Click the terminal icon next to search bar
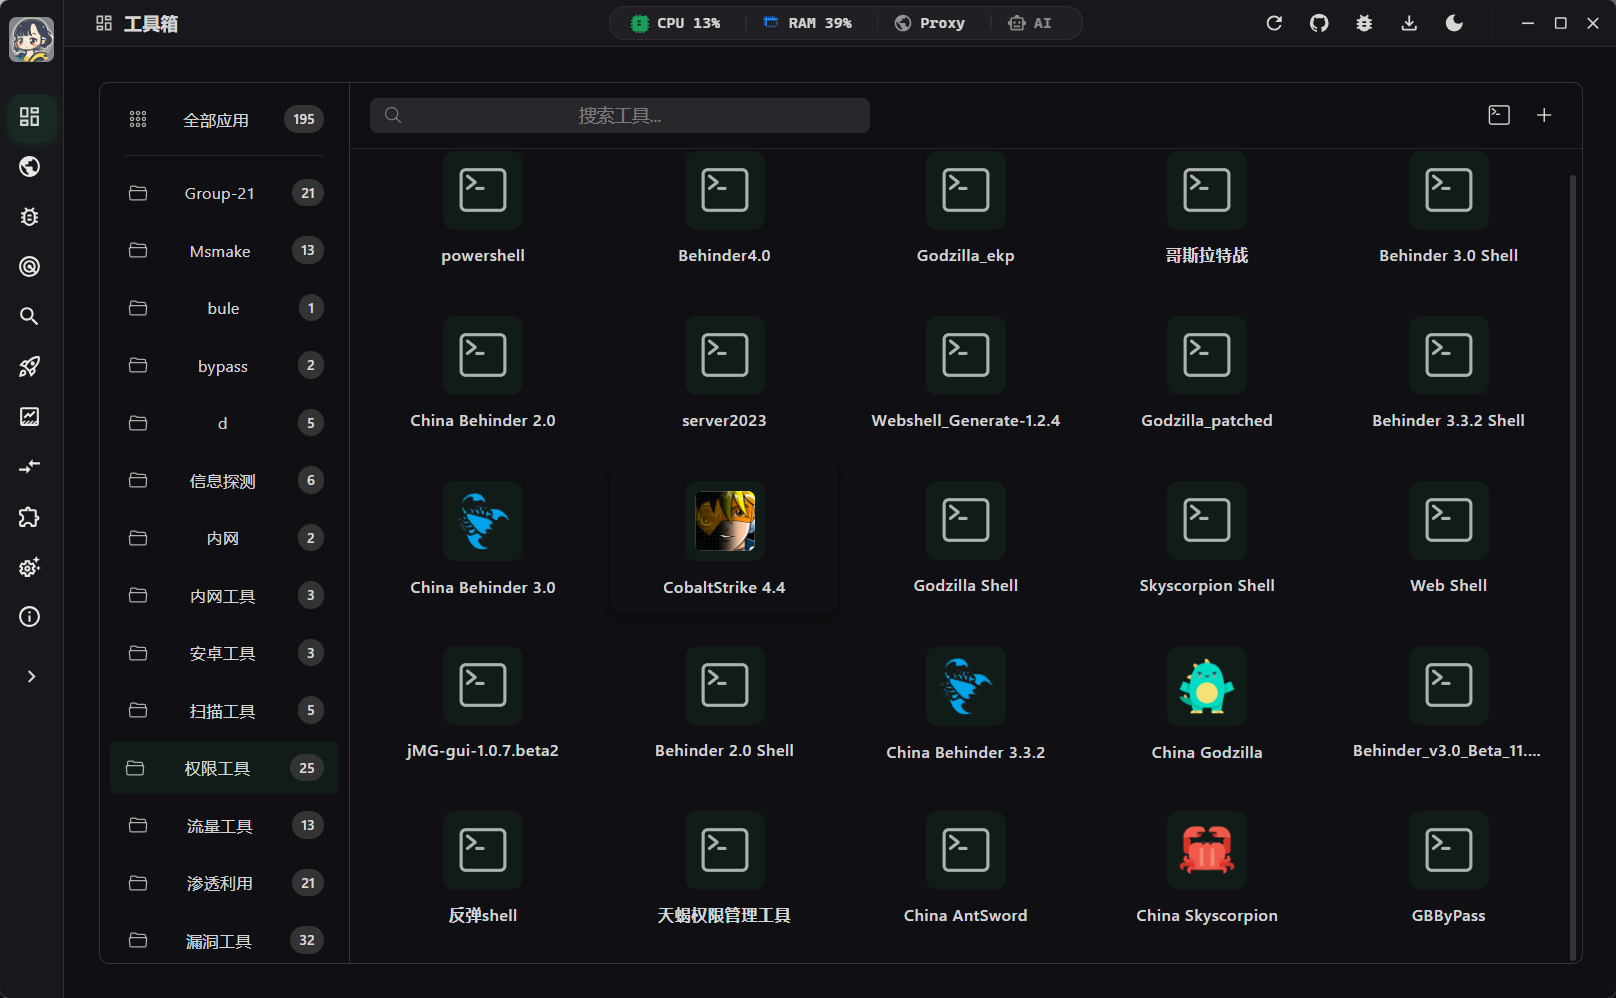Screen dimensions: 1616x998 pyautogui.click(x=1499, y=115)
